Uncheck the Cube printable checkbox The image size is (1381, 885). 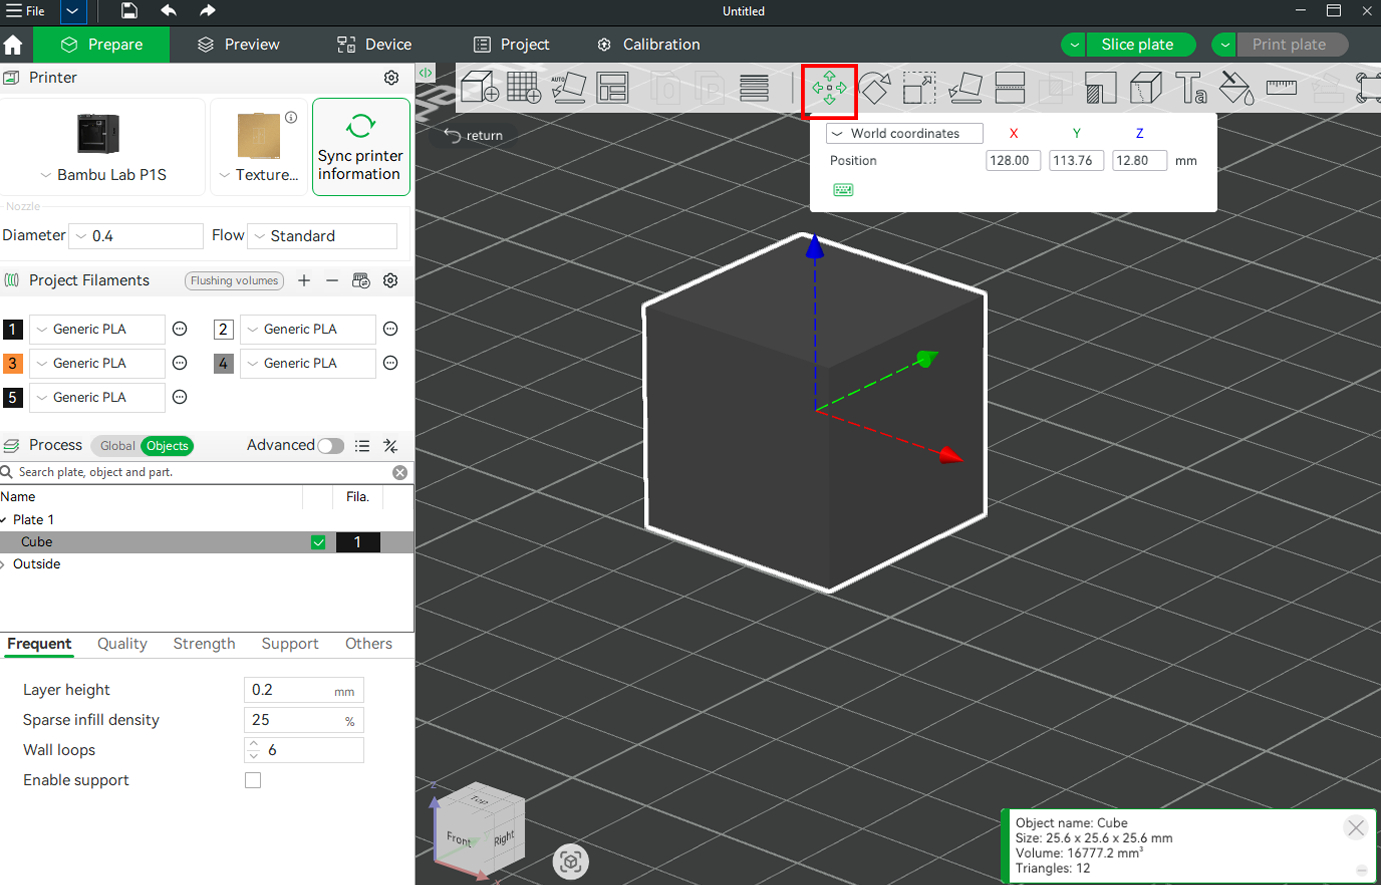coord(318,542)
